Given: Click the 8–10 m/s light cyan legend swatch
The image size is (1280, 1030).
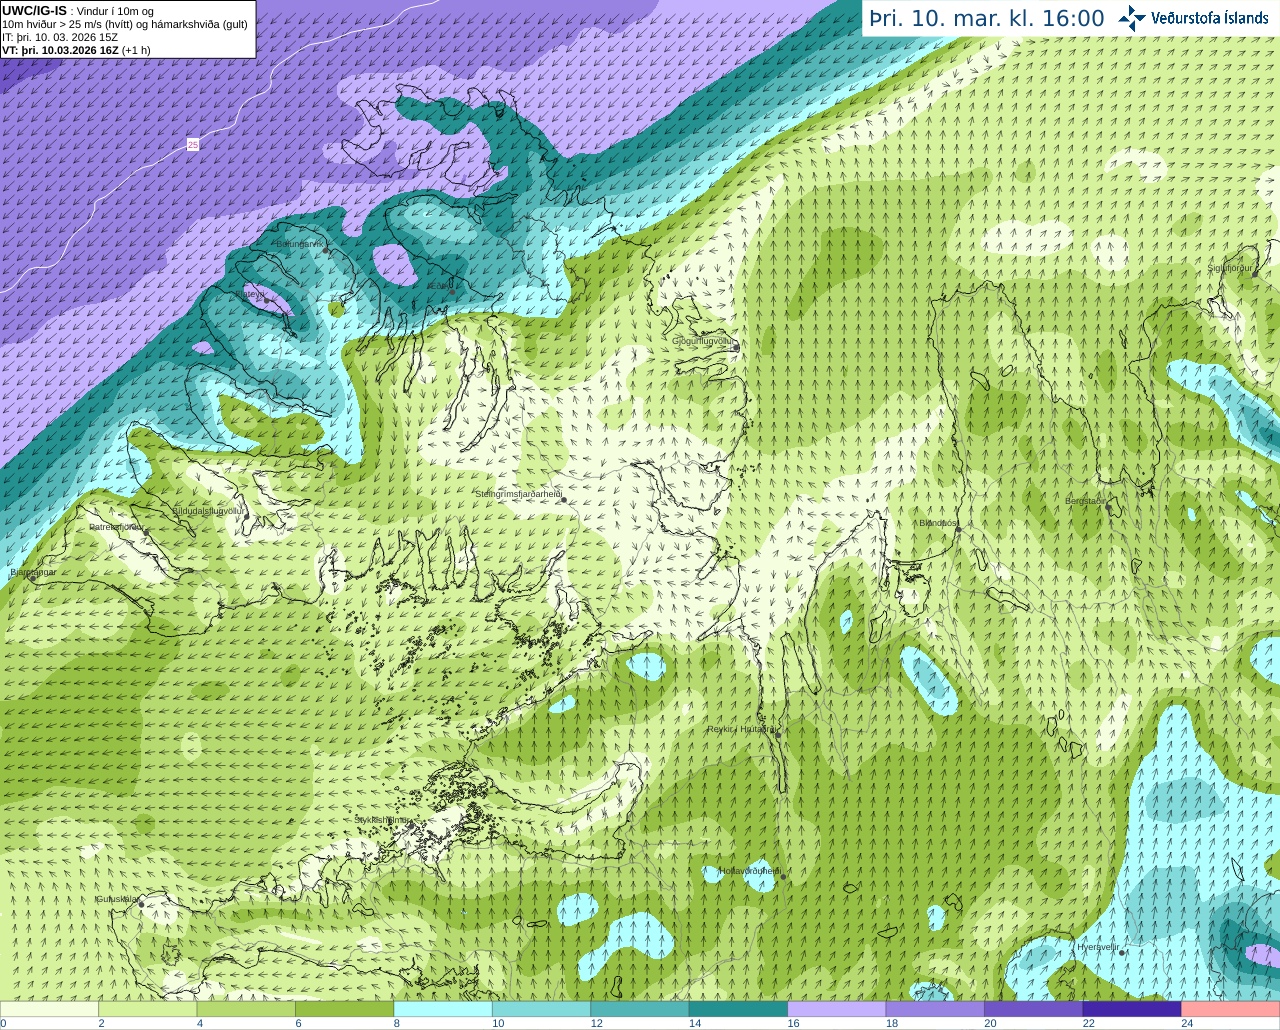Looking at the screenshot, I should tap(443, 1009).
